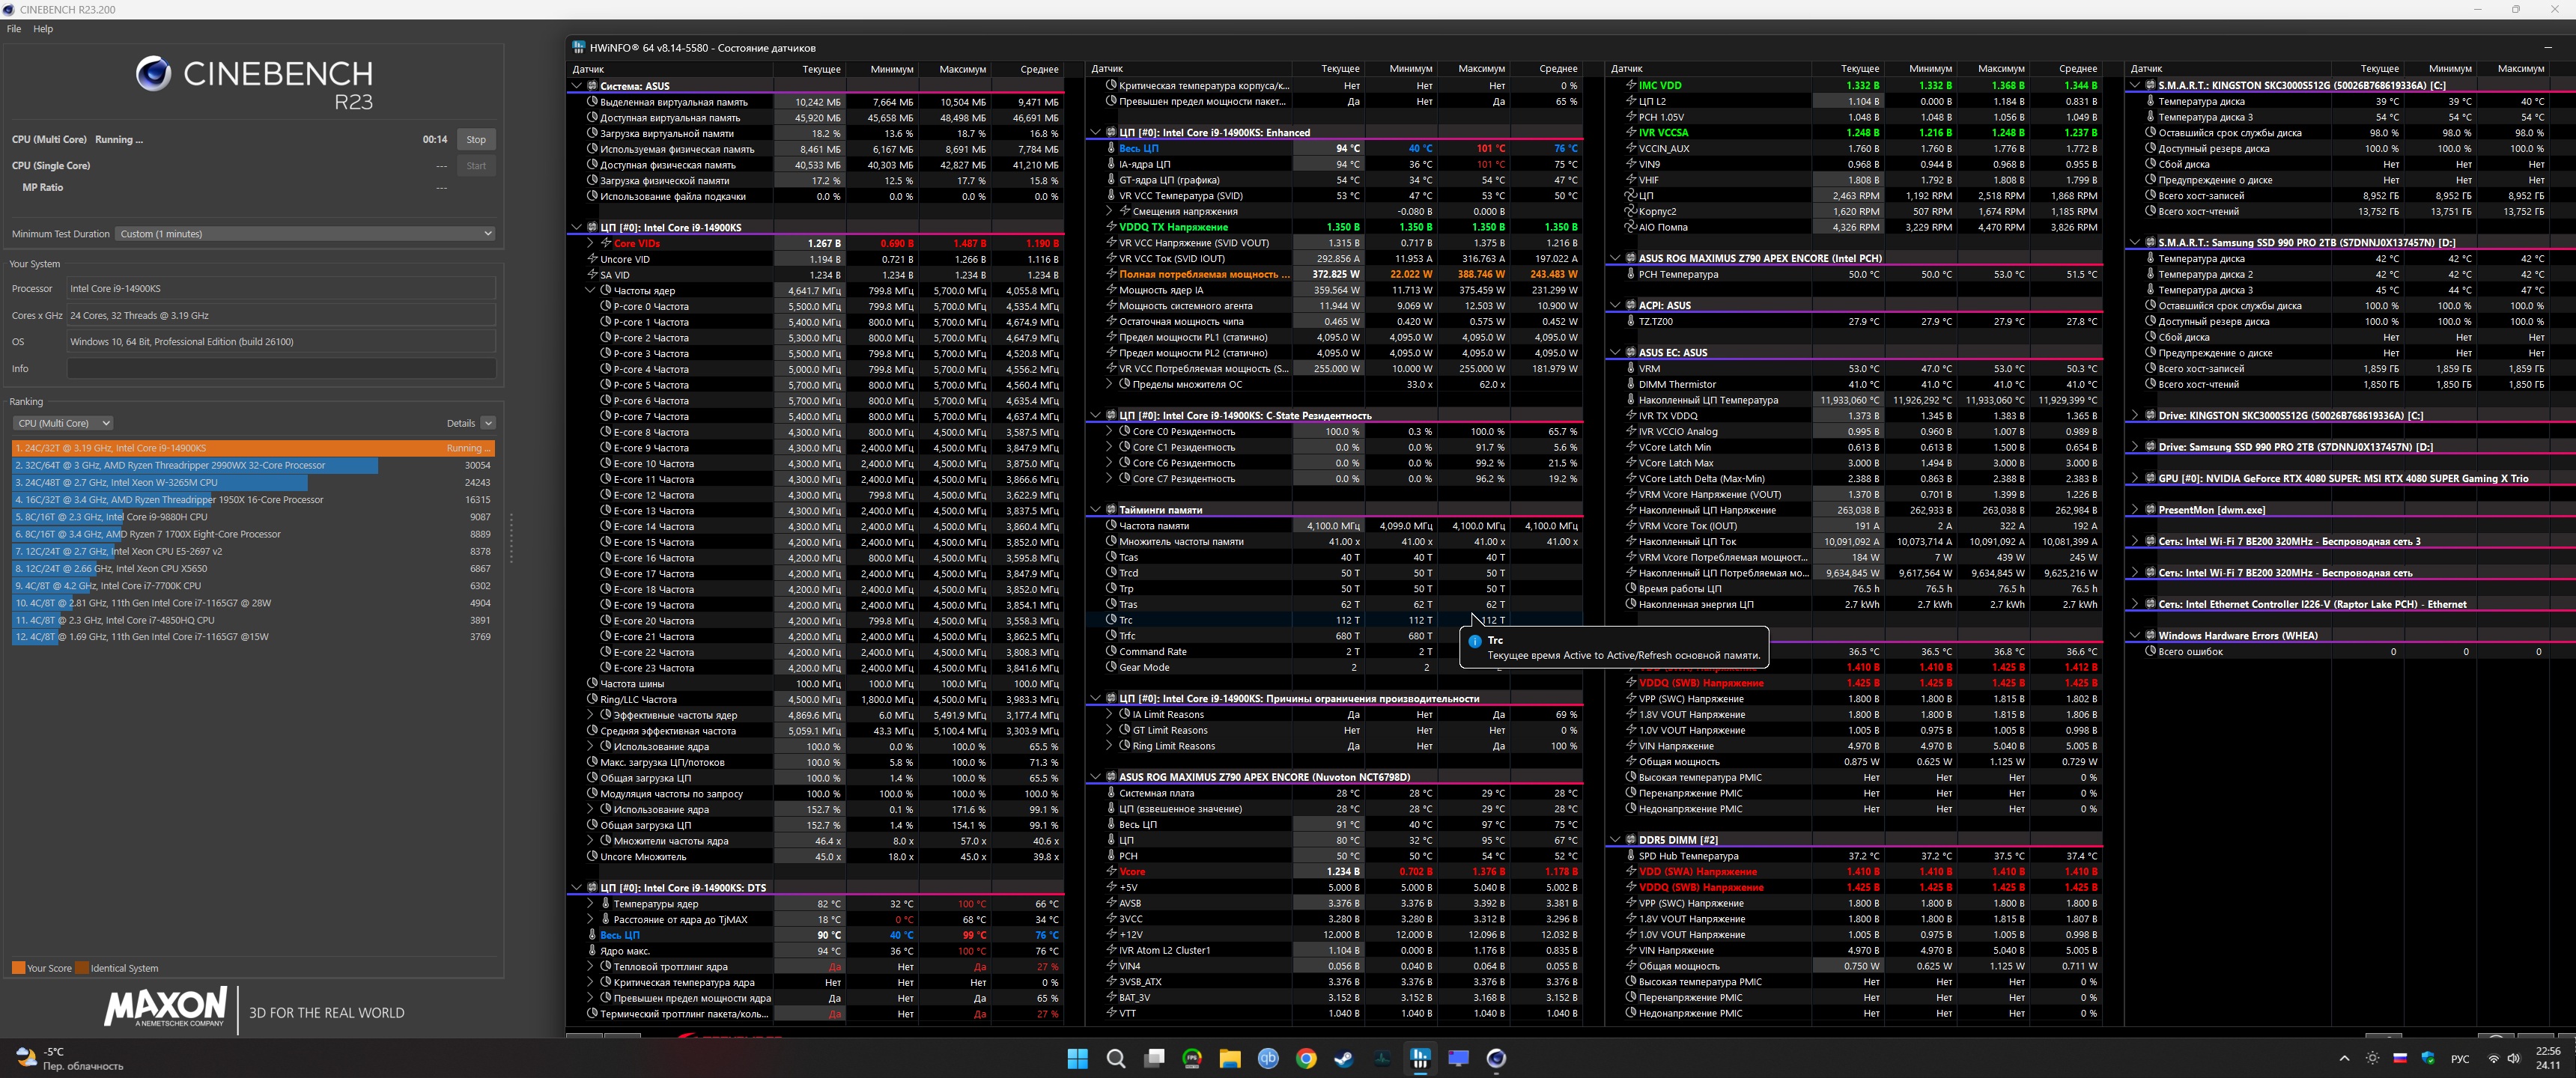Open the File menu
The image size is (2576, 1078).
pyautogui.click(x=14, y=29)
